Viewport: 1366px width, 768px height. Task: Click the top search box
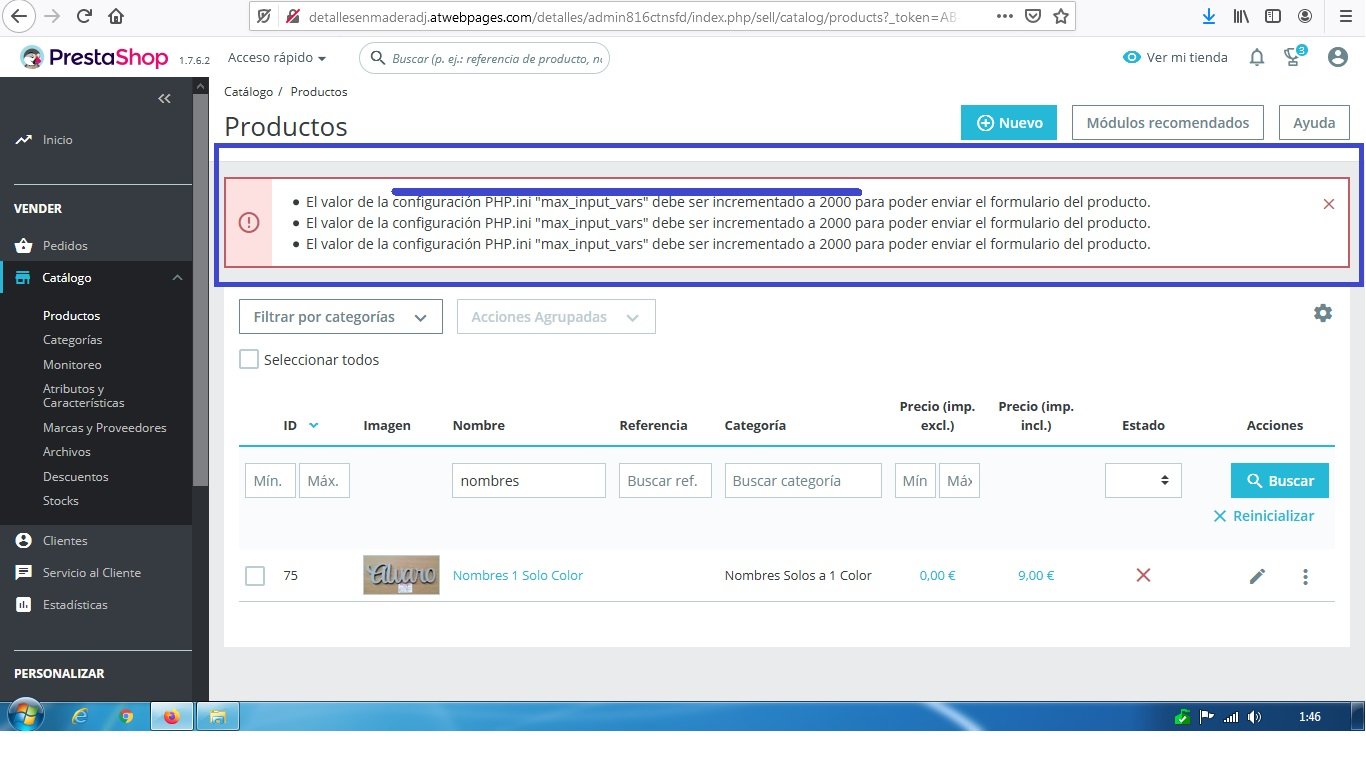click(484, 58)
